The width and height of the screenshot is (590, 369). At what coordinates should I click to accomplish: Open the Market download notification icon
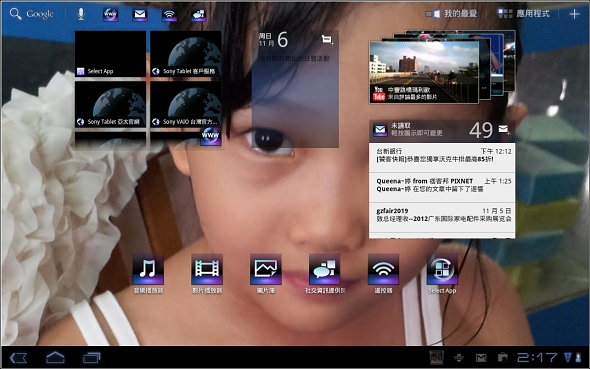click(x=502, y=357)
